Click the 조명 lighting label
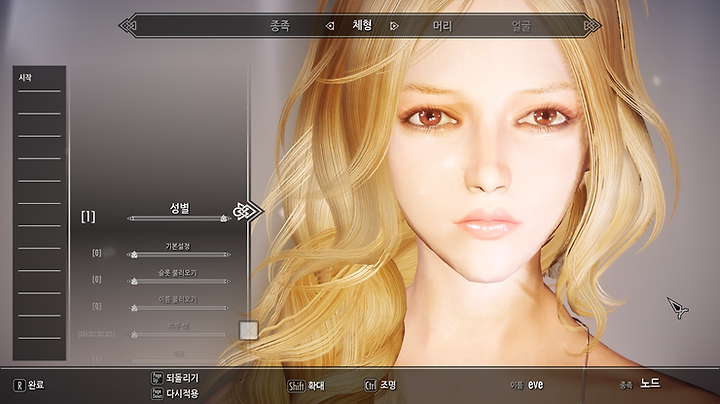Image resolution: width=720 pixels, height=404 pixels. point(388,385)
